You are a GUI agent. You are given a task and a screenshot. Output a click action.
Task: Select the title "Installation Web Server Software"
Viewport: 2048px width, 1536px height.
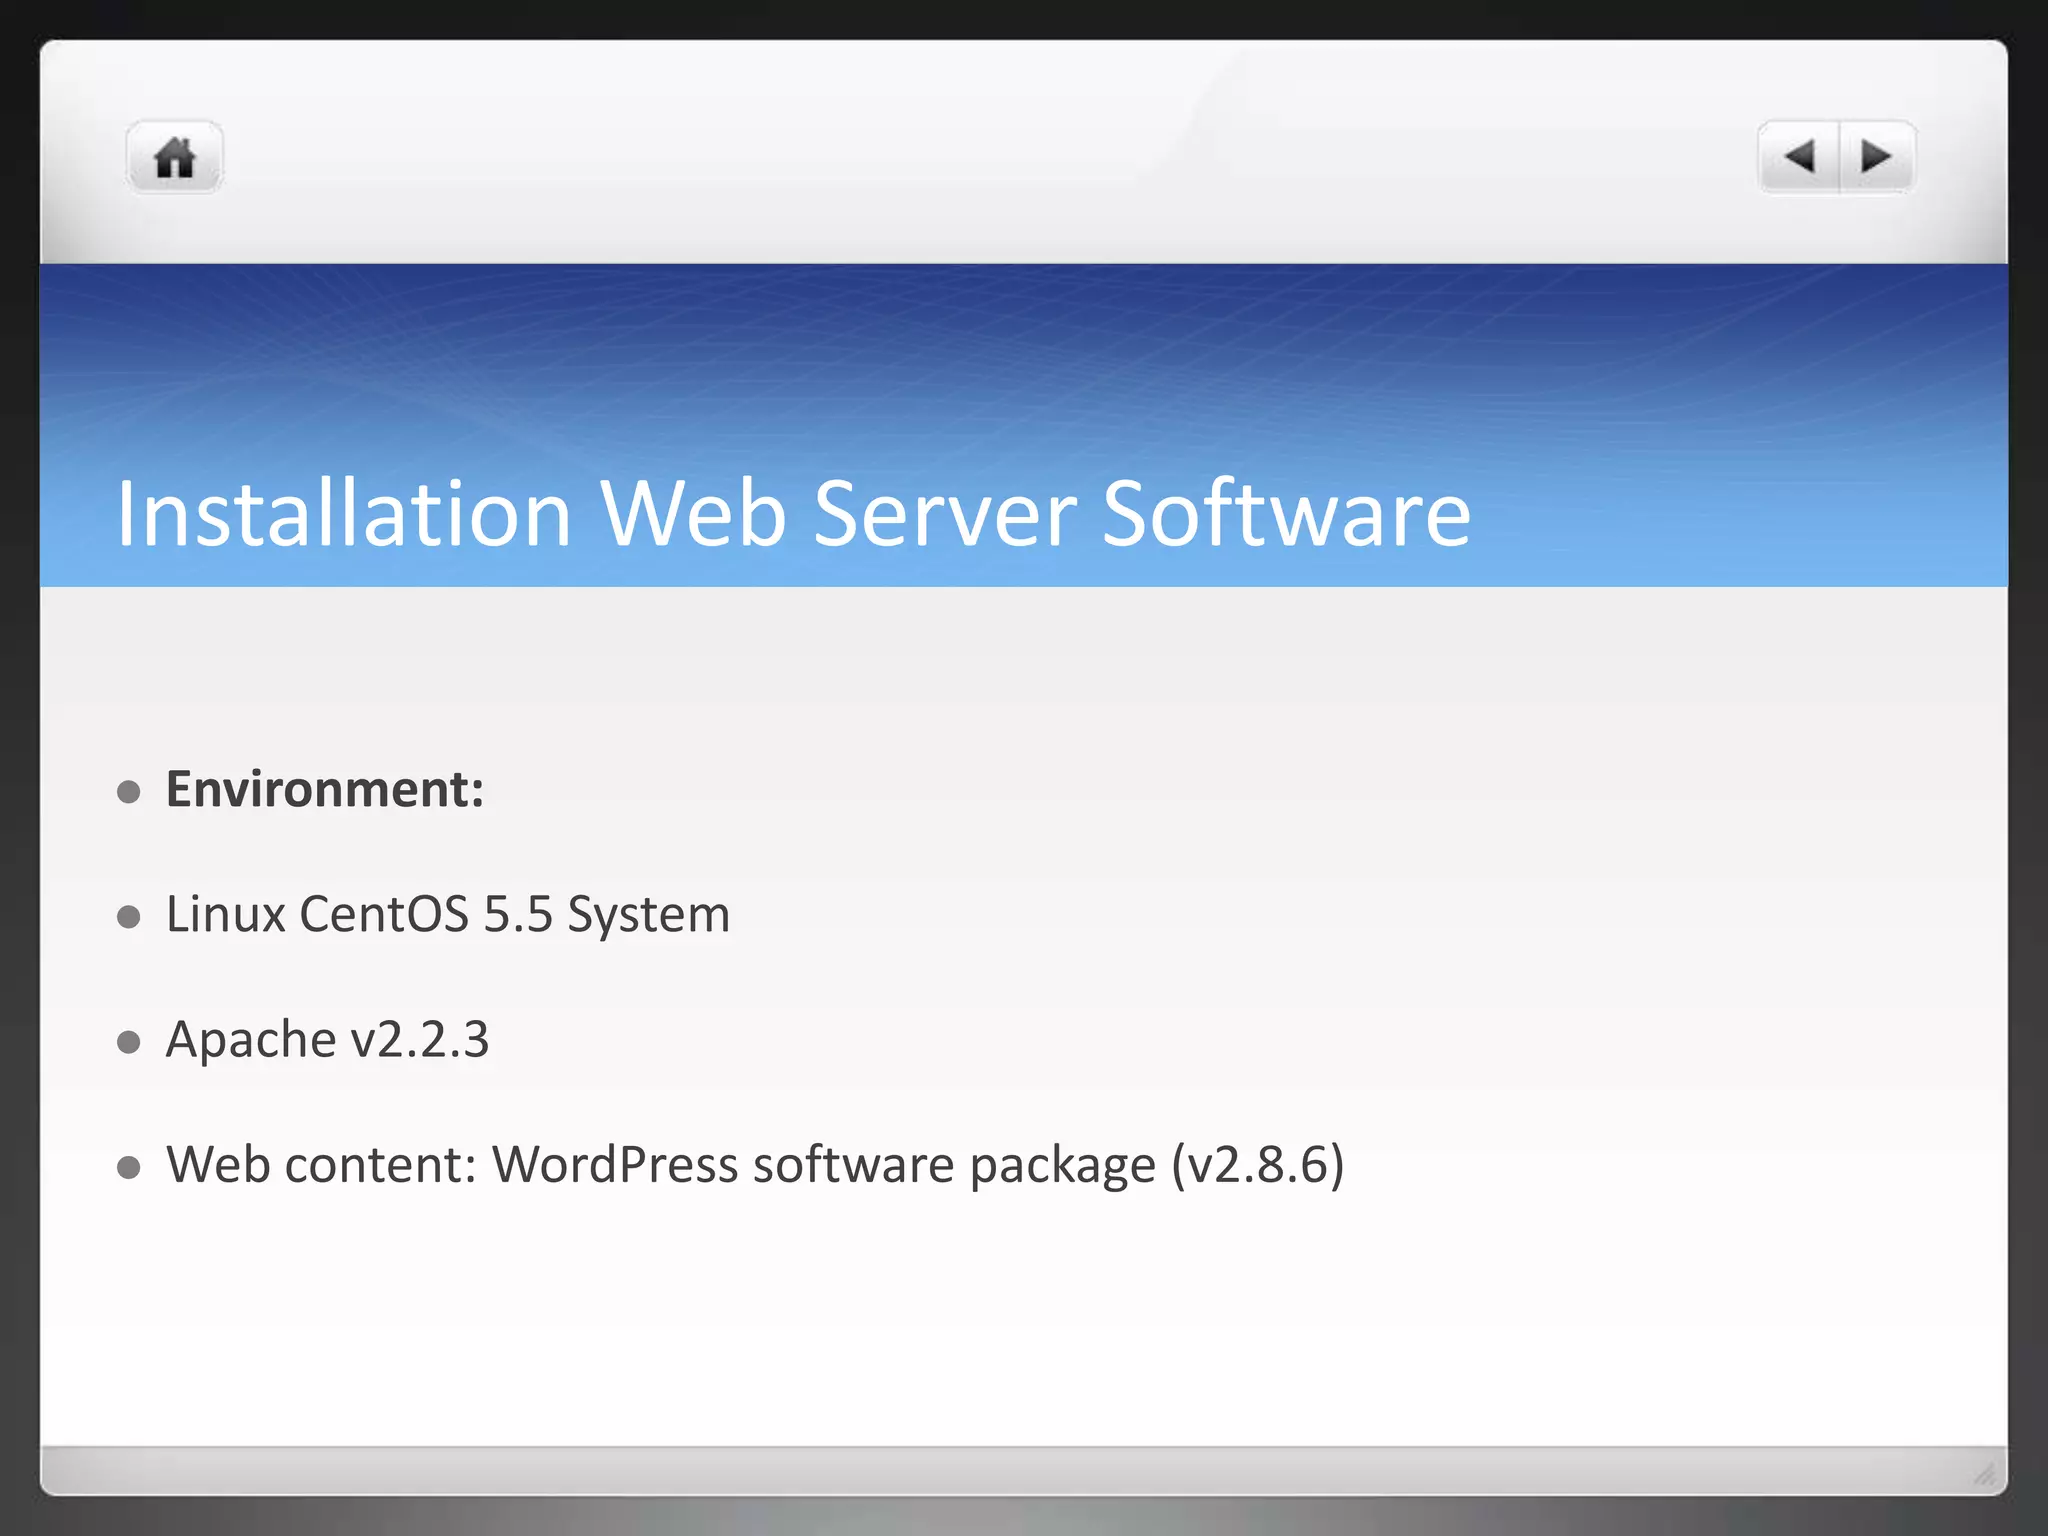(794, 513)
